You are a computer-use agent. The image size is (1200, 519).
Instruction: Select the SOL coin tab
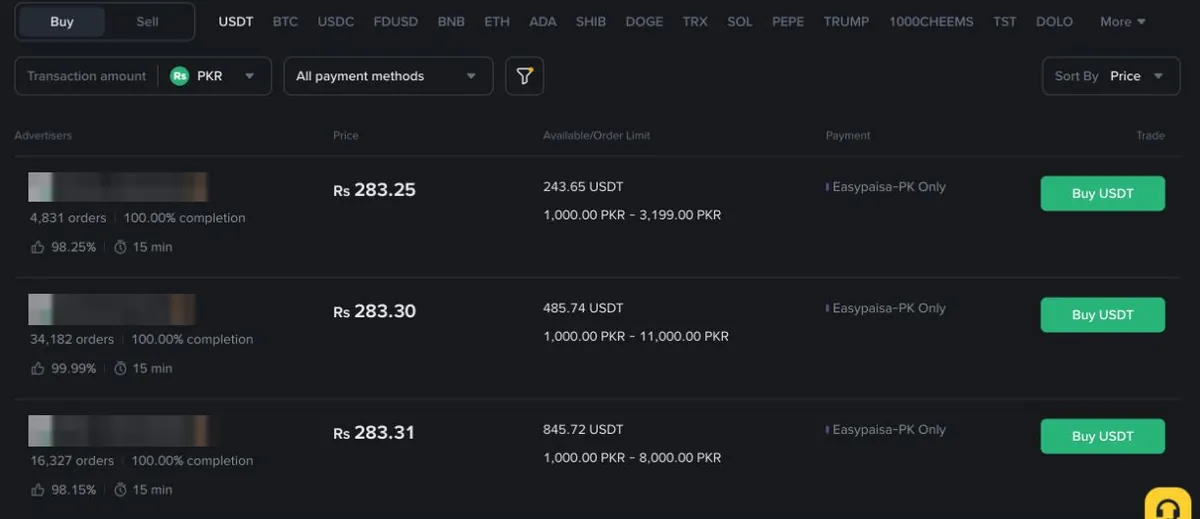tap(740, 21)
